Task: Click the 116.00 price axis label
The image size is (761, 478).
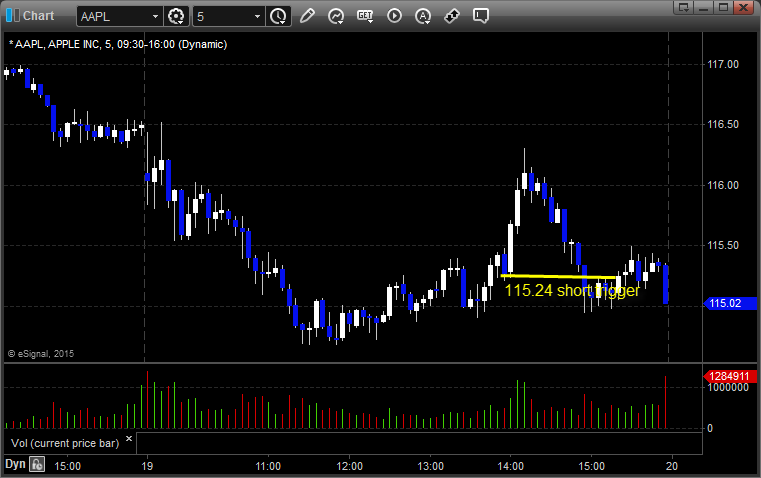Action: (x=723, y=185)
